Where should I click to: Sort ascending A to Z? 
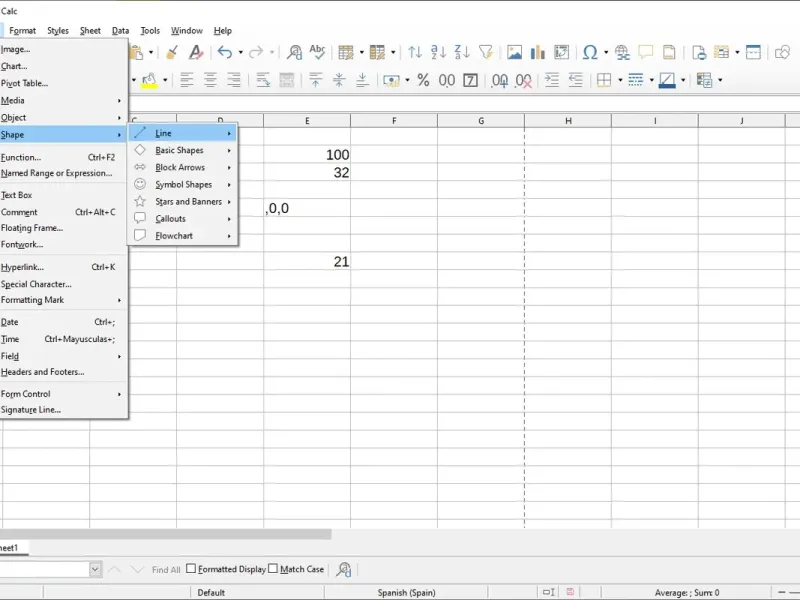pyautogui.click(x=438, y=52)
